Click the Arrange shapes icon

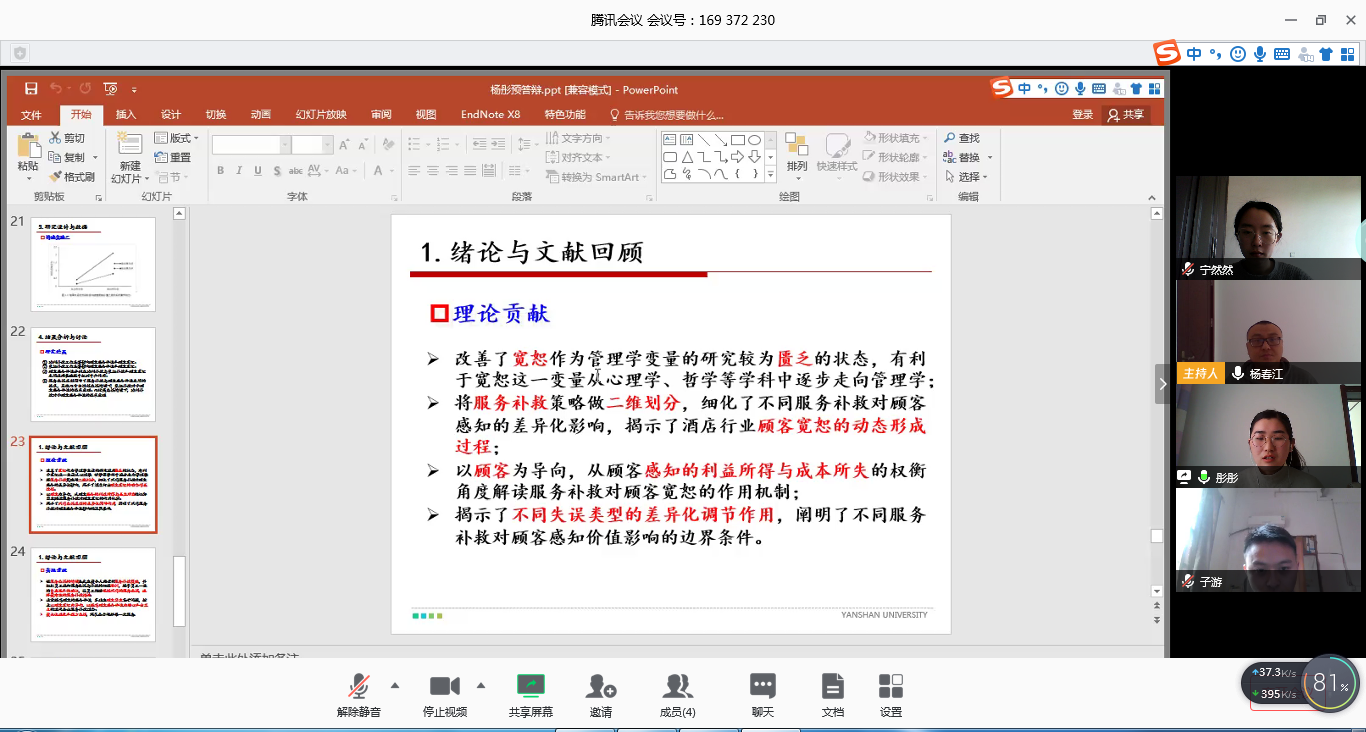coord(797,151)
